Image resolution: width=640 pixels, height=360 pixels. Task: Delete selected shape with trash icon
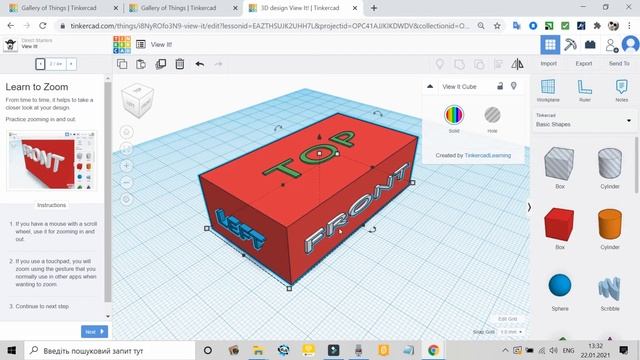[180, 64]
